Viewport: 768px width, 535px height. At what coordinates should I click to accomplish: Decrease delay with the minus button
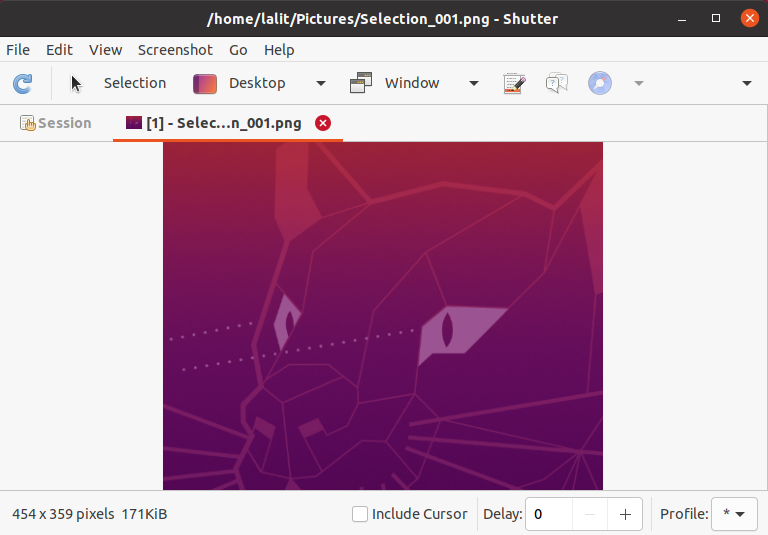(590, 514)
